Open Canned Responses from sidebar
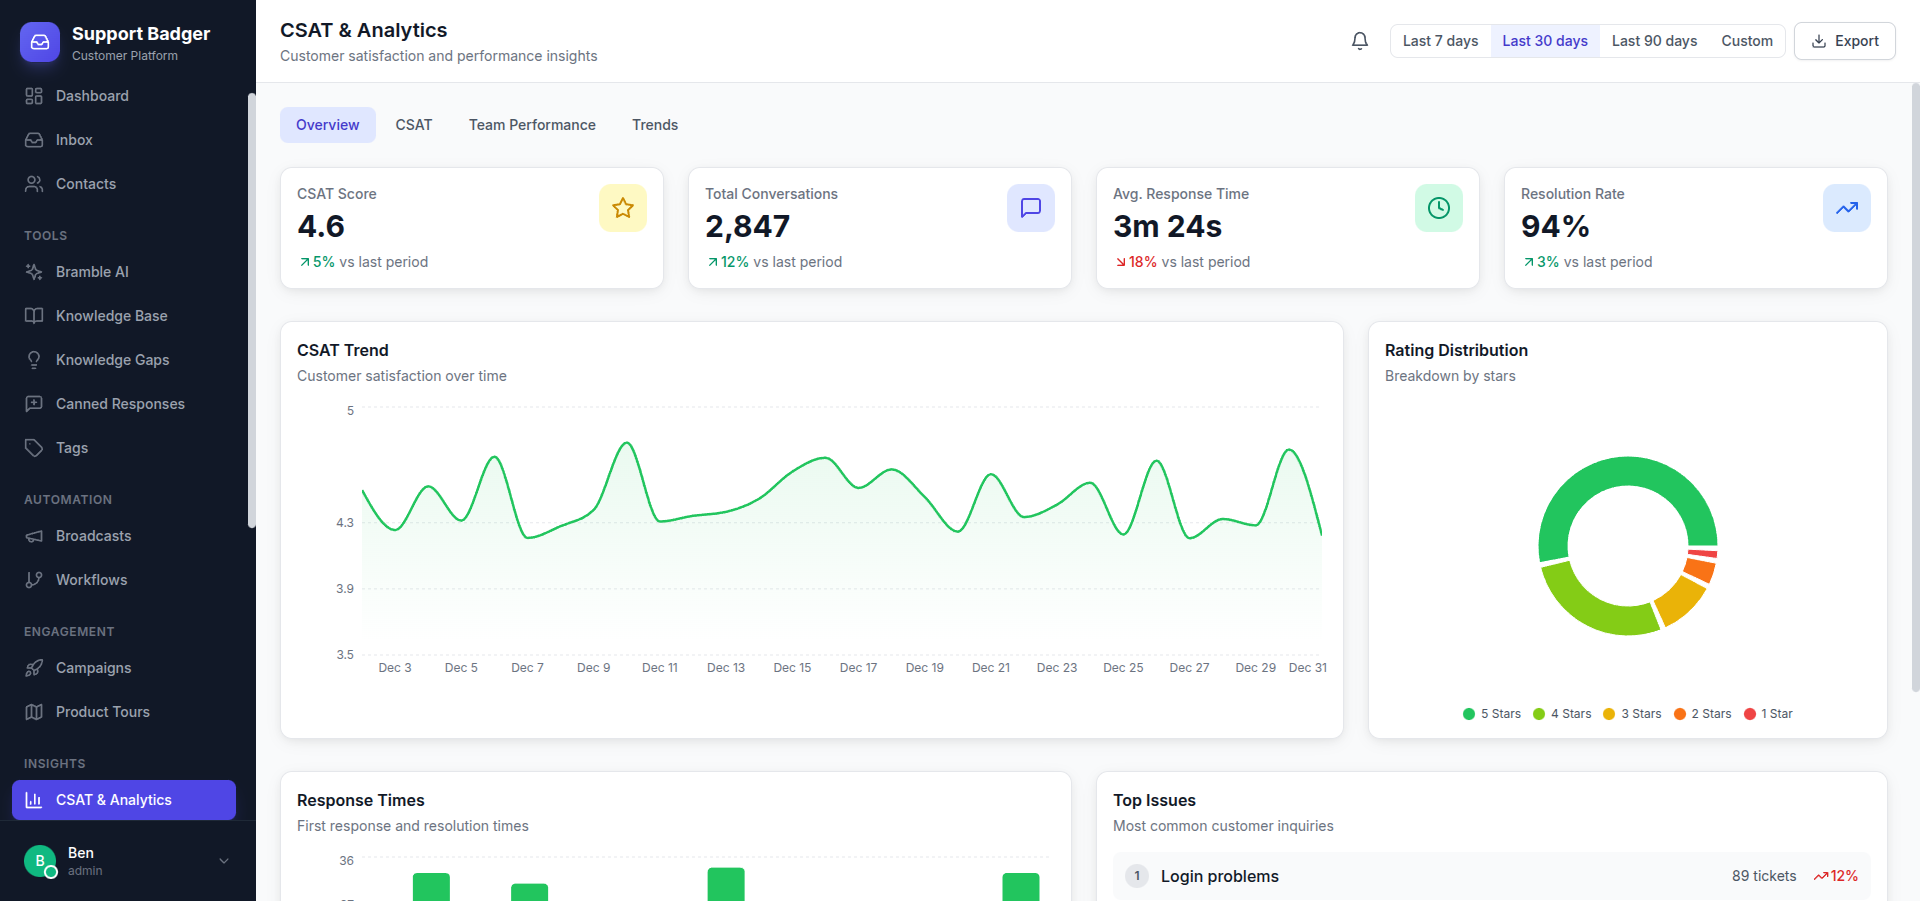The height and width of the screenshot is (901, 1920). pyautogui.click(x=34, y=403)
